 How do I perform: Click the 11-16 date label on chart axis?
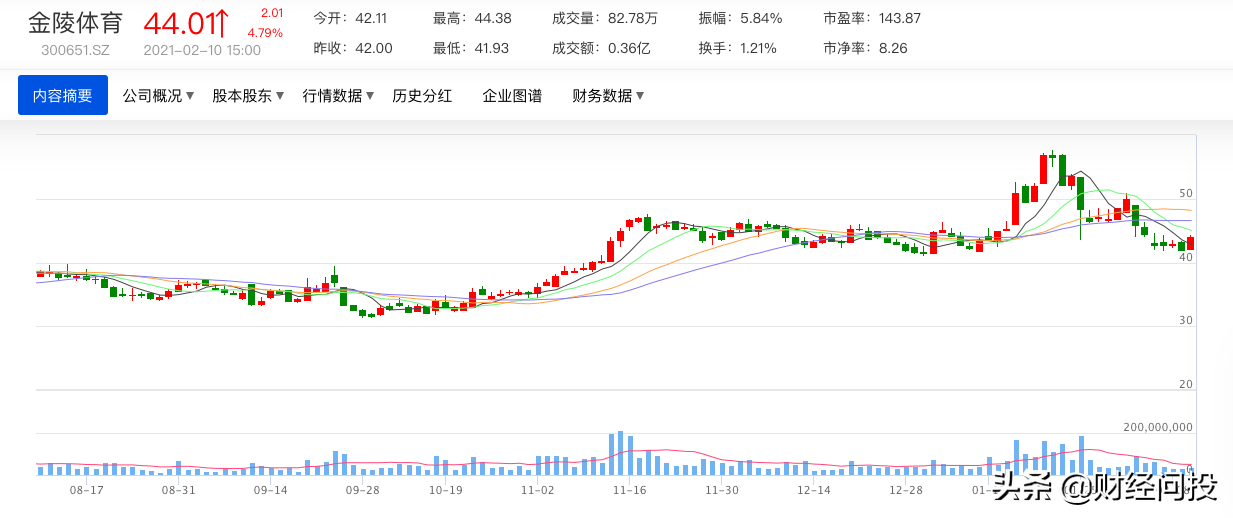click(x=629, y=490)
